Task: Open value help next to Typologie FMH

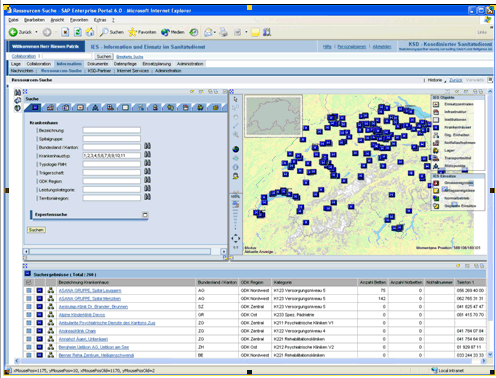Action: pos(147,163)
